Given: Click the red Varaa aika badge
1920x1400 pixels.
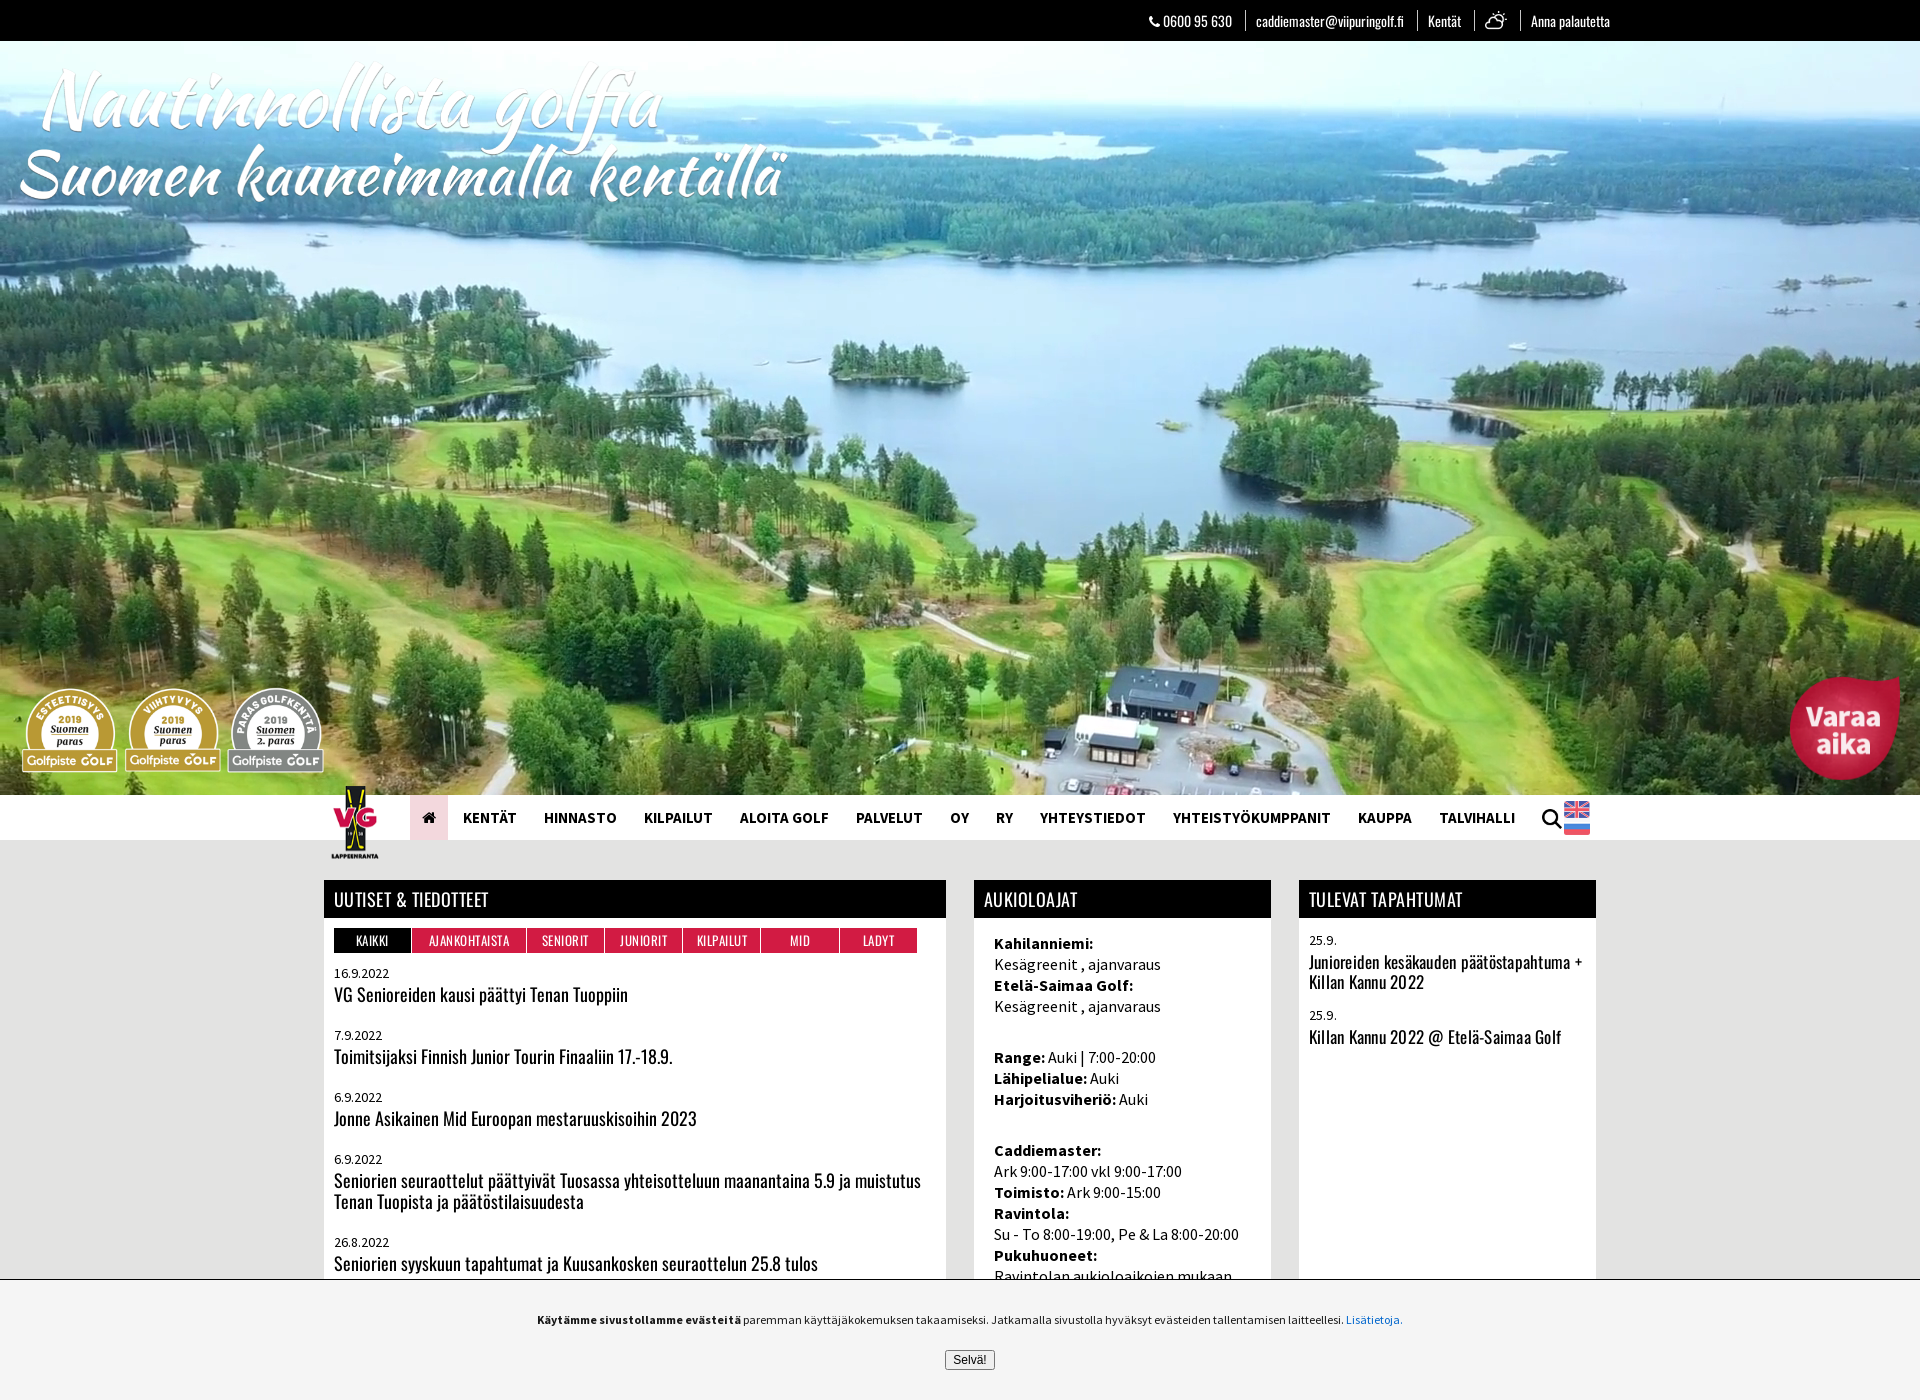Looking at the screenshot, I should click(x=1844, y=729).
